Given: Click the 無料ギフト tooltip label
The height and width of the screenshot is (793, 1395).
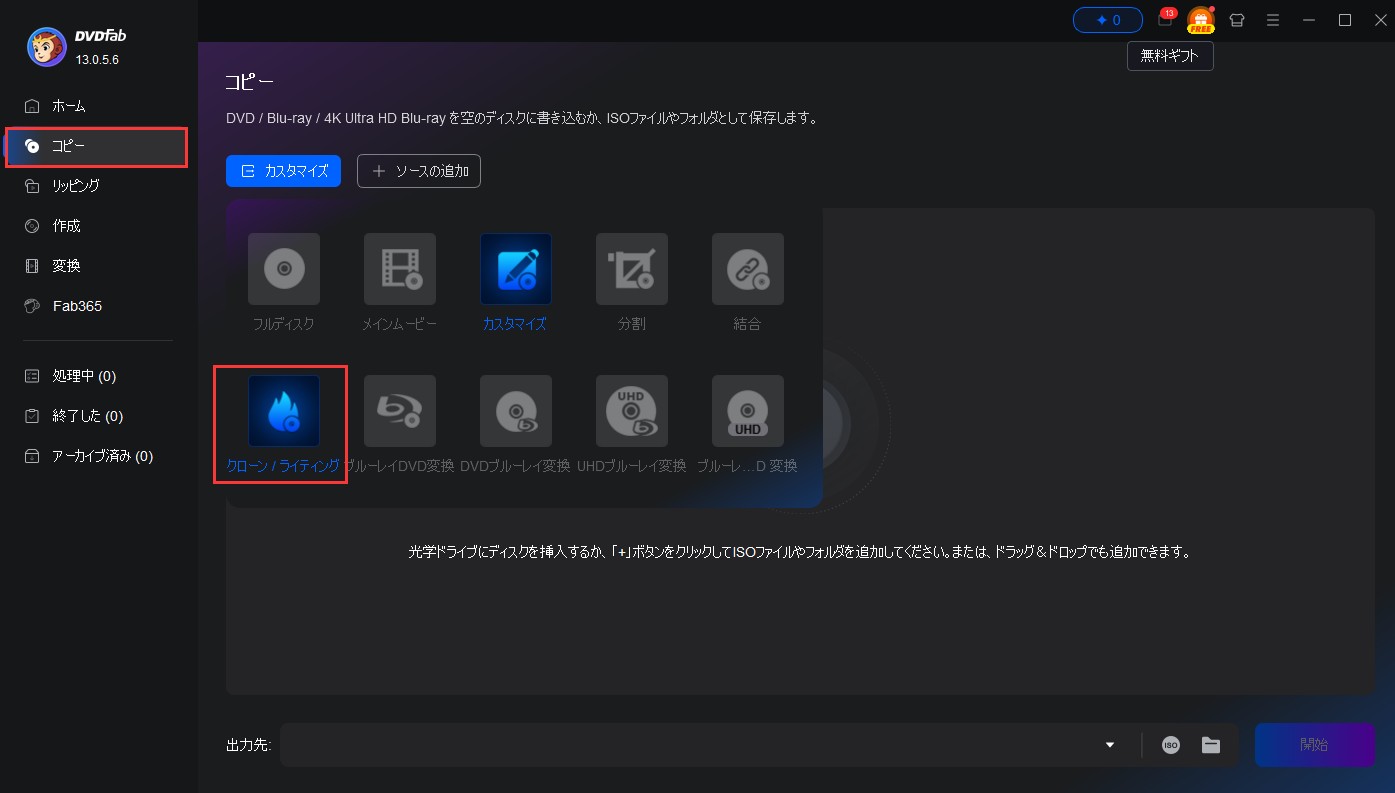Looking at the screenshot, I should [1170, 57].
